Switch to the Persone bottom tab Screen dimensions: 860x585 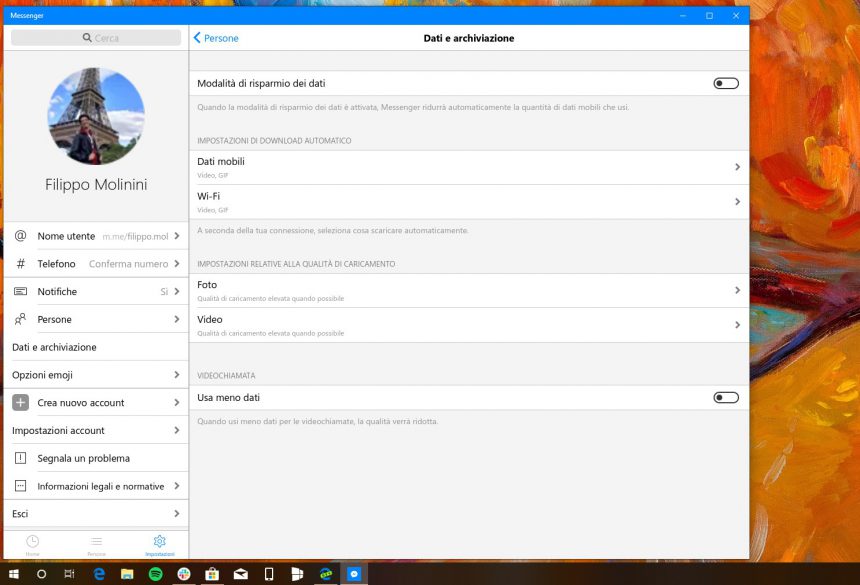coord(97,545)
